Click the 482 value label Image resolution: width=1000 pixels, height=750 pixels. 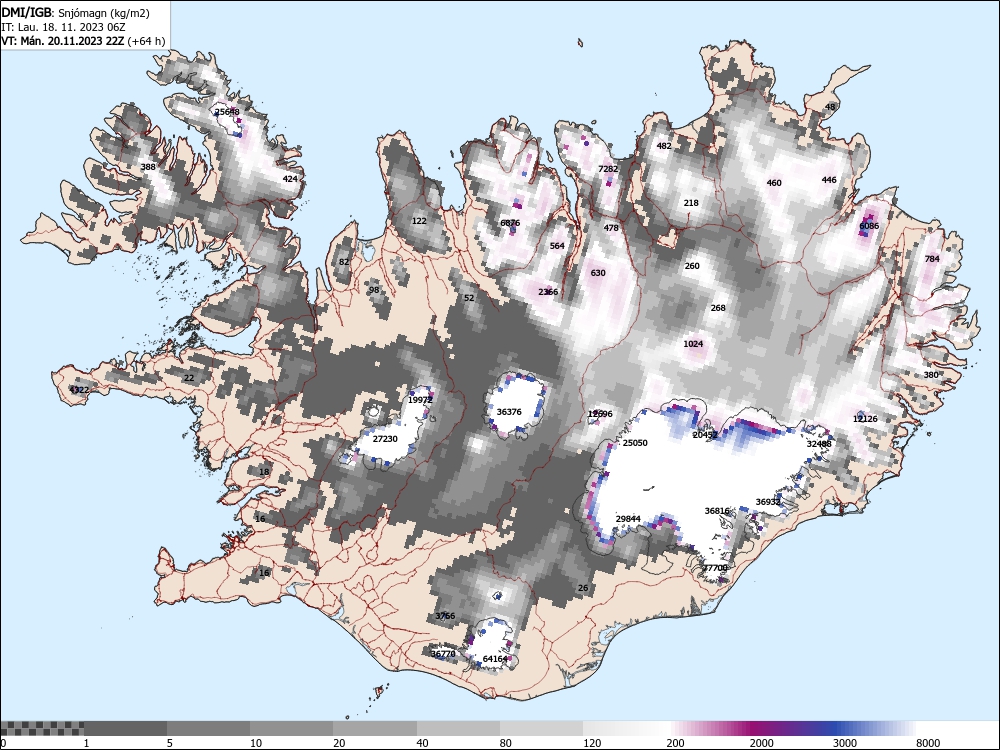(x=664, y=146)
